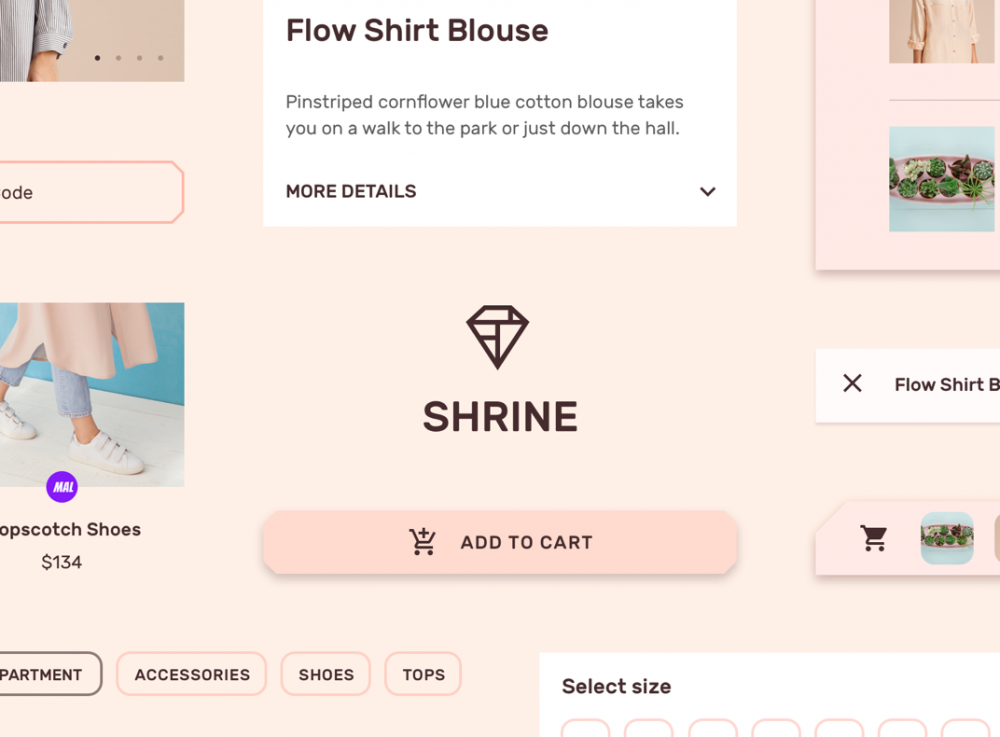Viewport: 1000px width, 737px height.
Task: Dismiss Flow Shirt item with X icon
Action: point(852,383)
